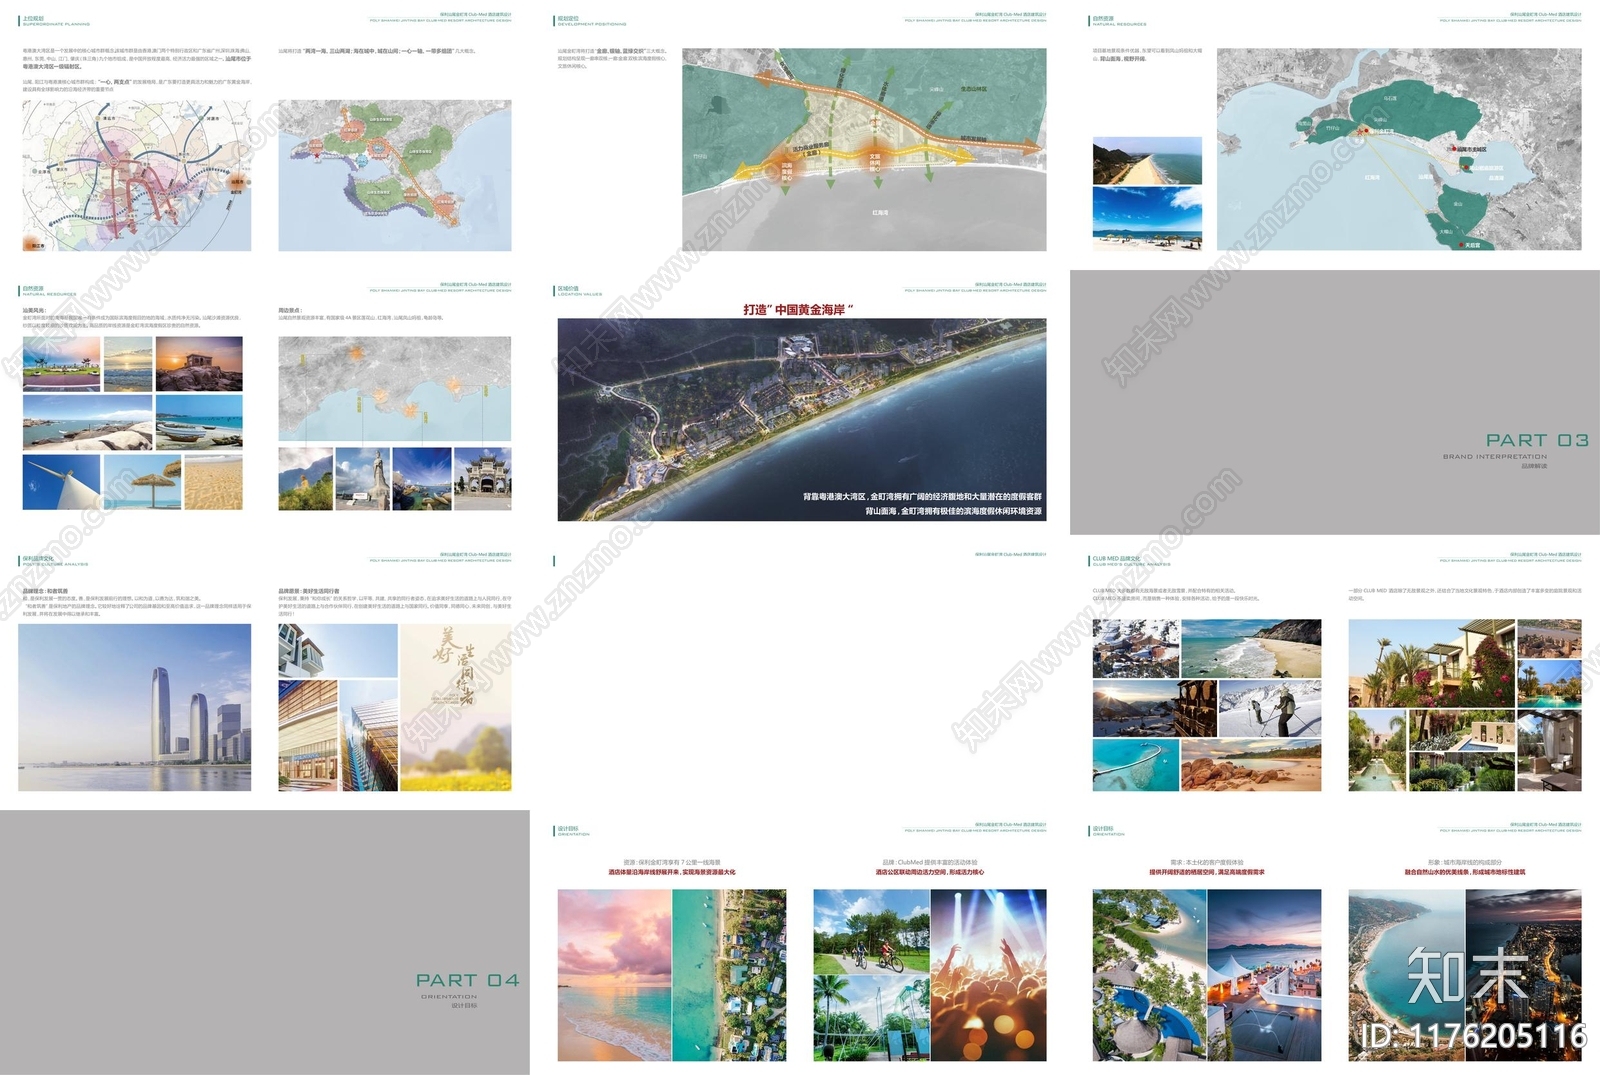Screen dimensions: 1600x1075
Task: Open the Shanwei coastal zoning map on blue sea
Action: tap(395, 175)
